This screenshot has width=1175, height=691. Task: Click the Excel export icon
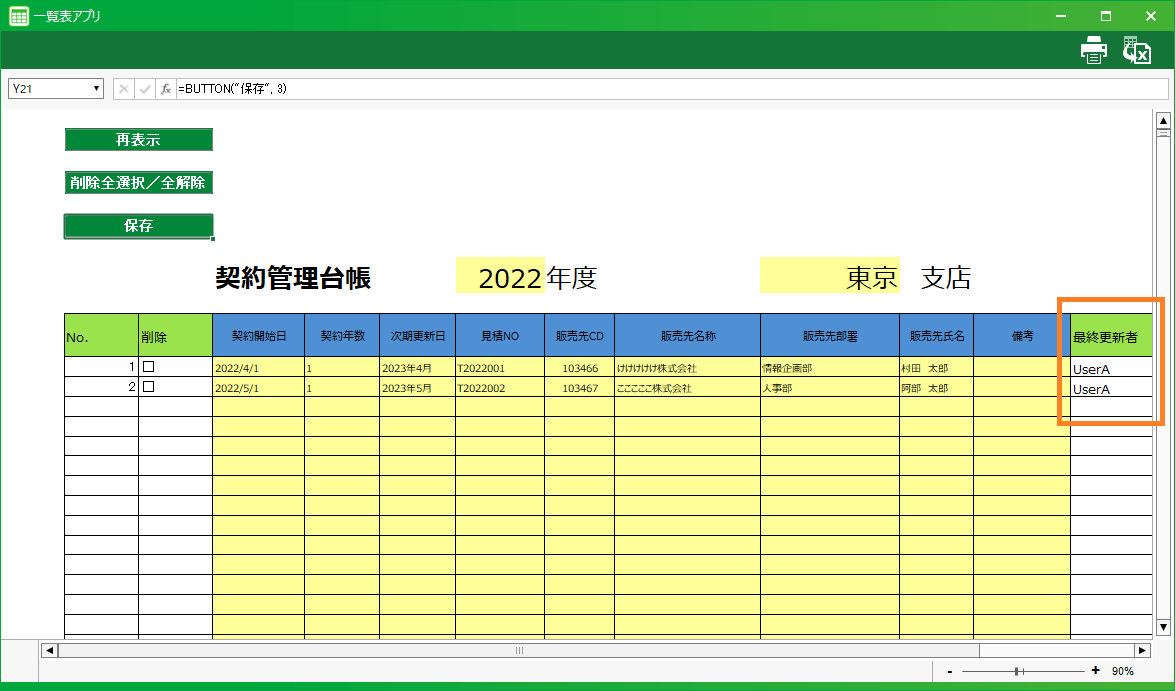coord(1137,50)
